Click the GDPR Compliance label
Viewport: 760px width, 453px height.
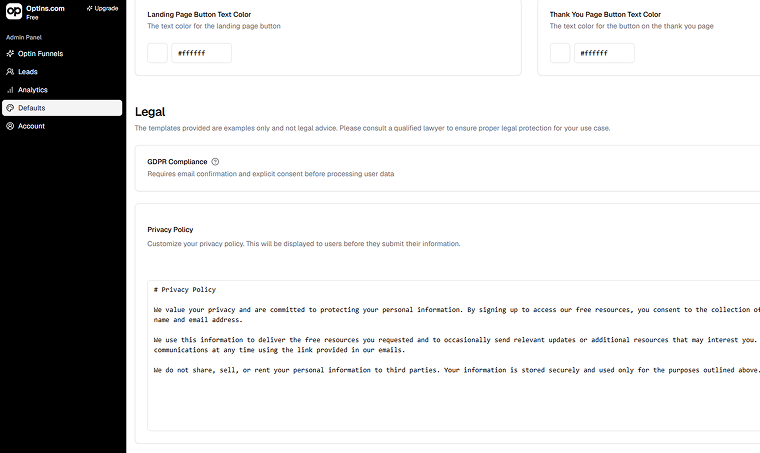tap(177, 161)
